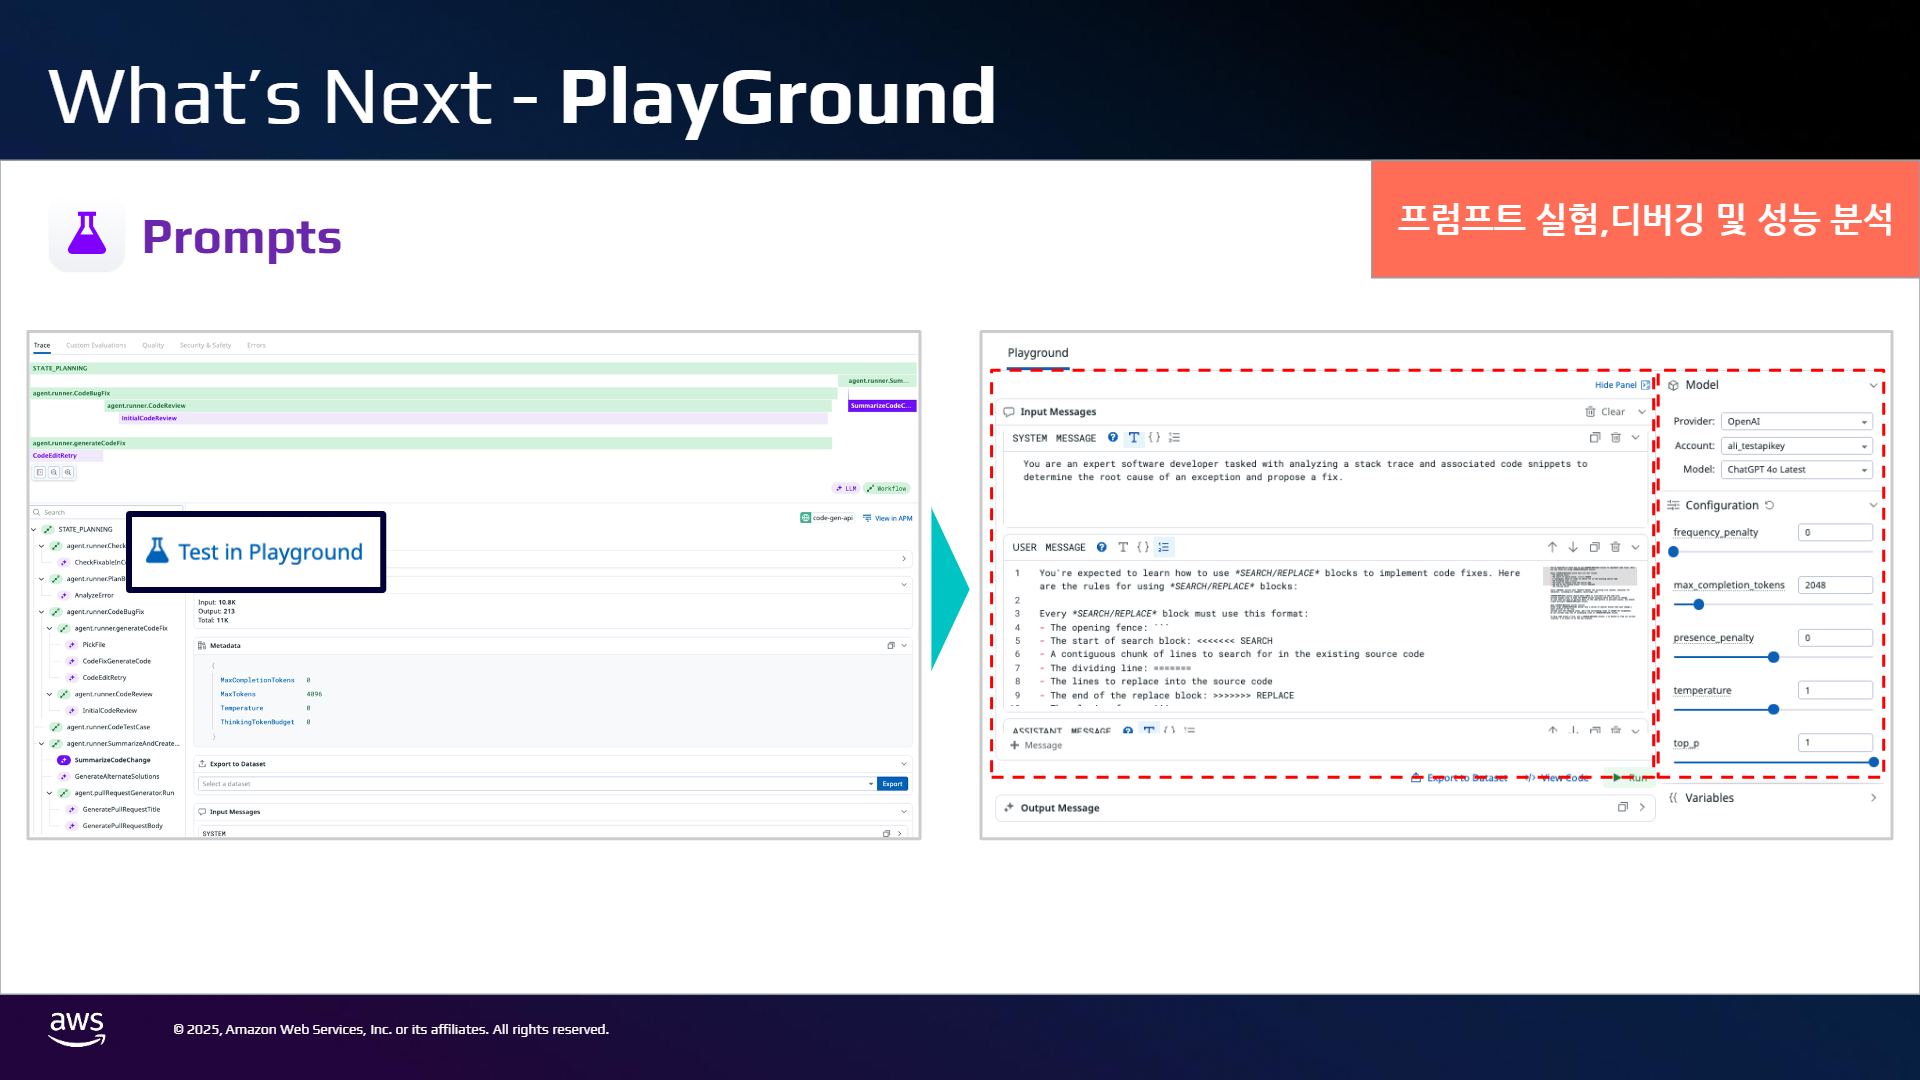Focus the span tree Search field
The image size is (1920, 1080).
point(107,512)
